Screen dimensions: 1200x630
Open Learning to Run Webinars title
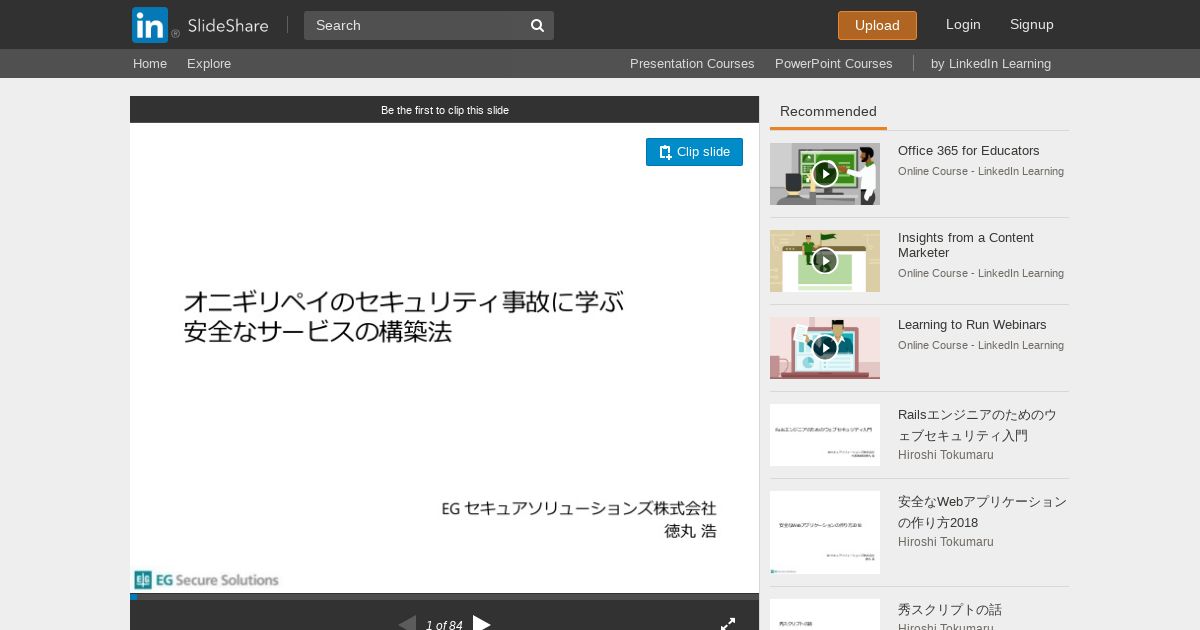pos(972,324)
